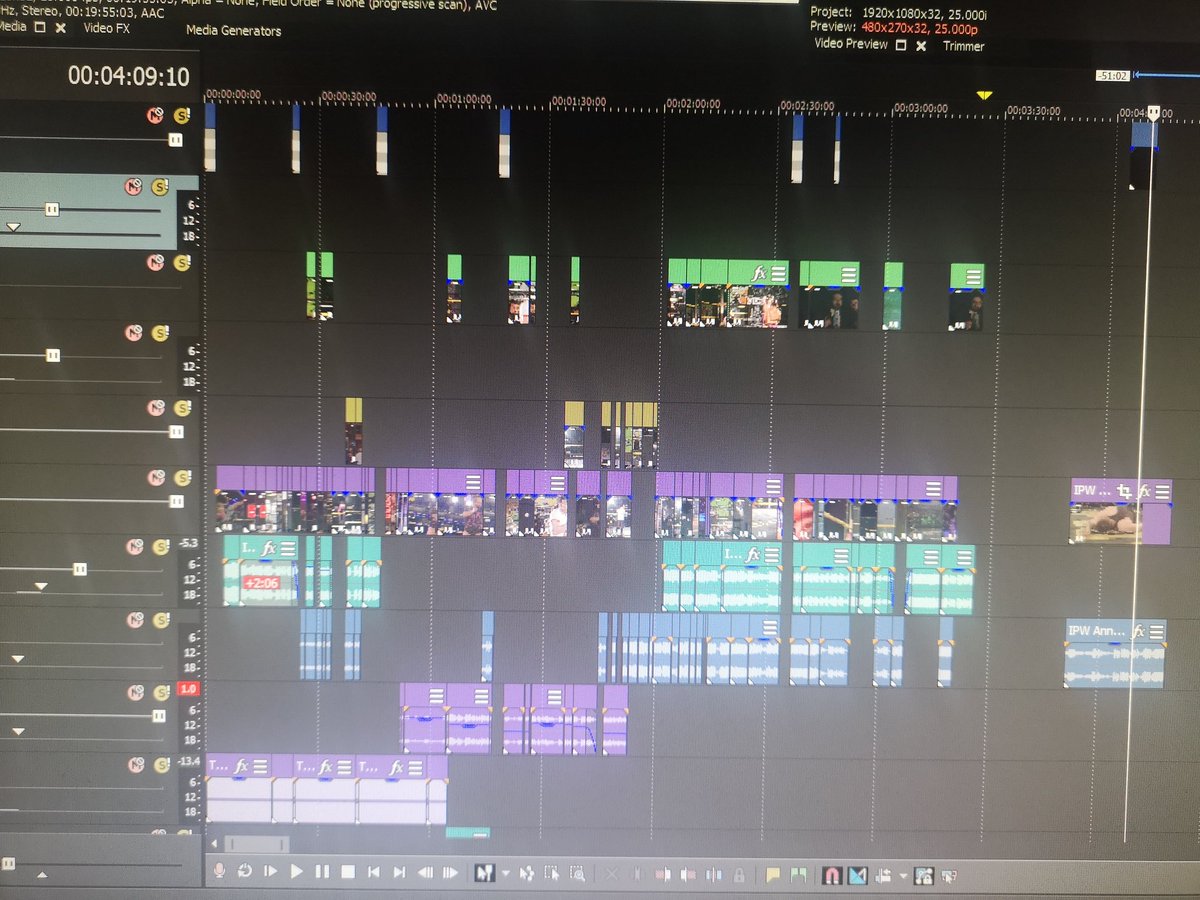Insert a region using the green flags icon

798,873
